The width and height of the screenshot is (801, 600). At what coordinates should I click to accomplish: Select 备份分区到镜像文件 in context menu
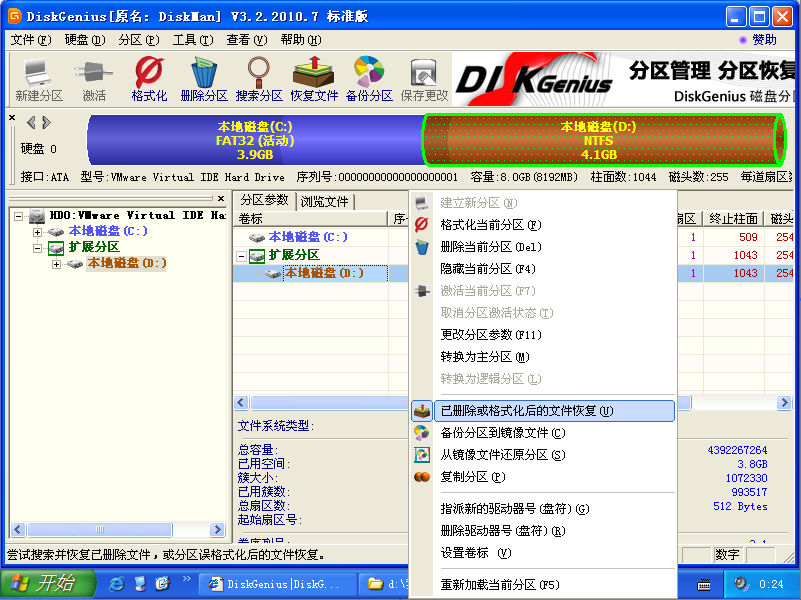click(502, 433)
